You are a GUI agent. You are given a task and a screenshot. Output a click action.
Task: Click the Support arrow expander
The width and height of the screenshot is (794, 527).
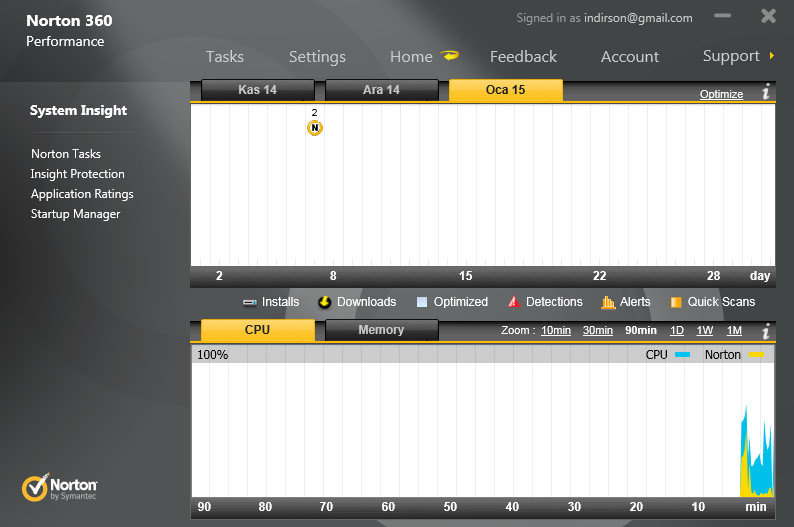click(x=772, y=56)
